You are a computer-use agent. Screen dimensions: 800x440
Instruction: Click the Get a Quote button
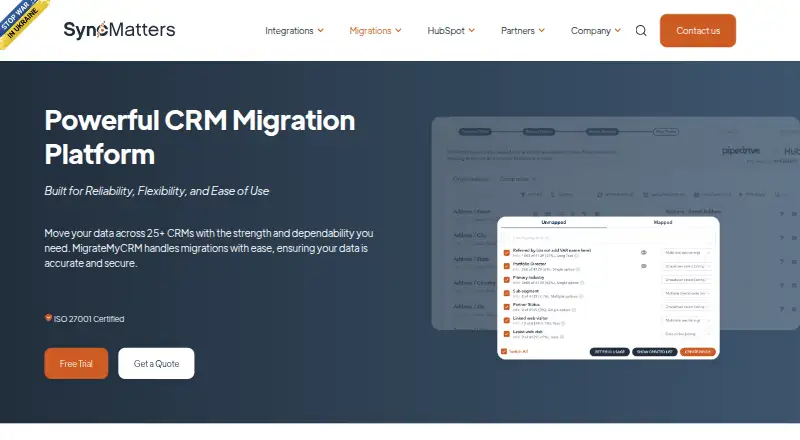click(156, 363)
